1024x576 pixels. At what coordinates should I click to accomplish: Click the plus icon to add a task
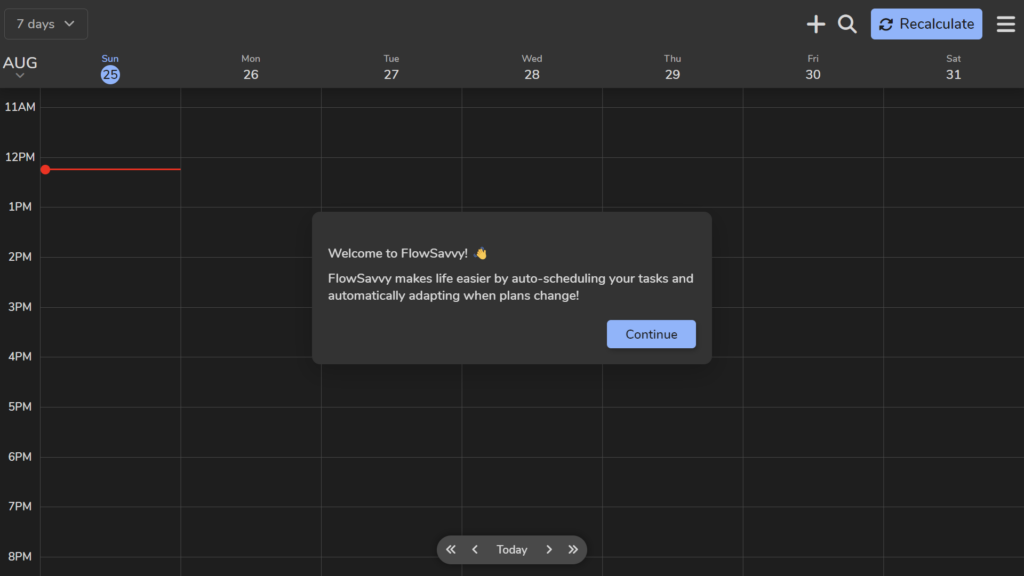pyautogui.click(x=816, y=24)
